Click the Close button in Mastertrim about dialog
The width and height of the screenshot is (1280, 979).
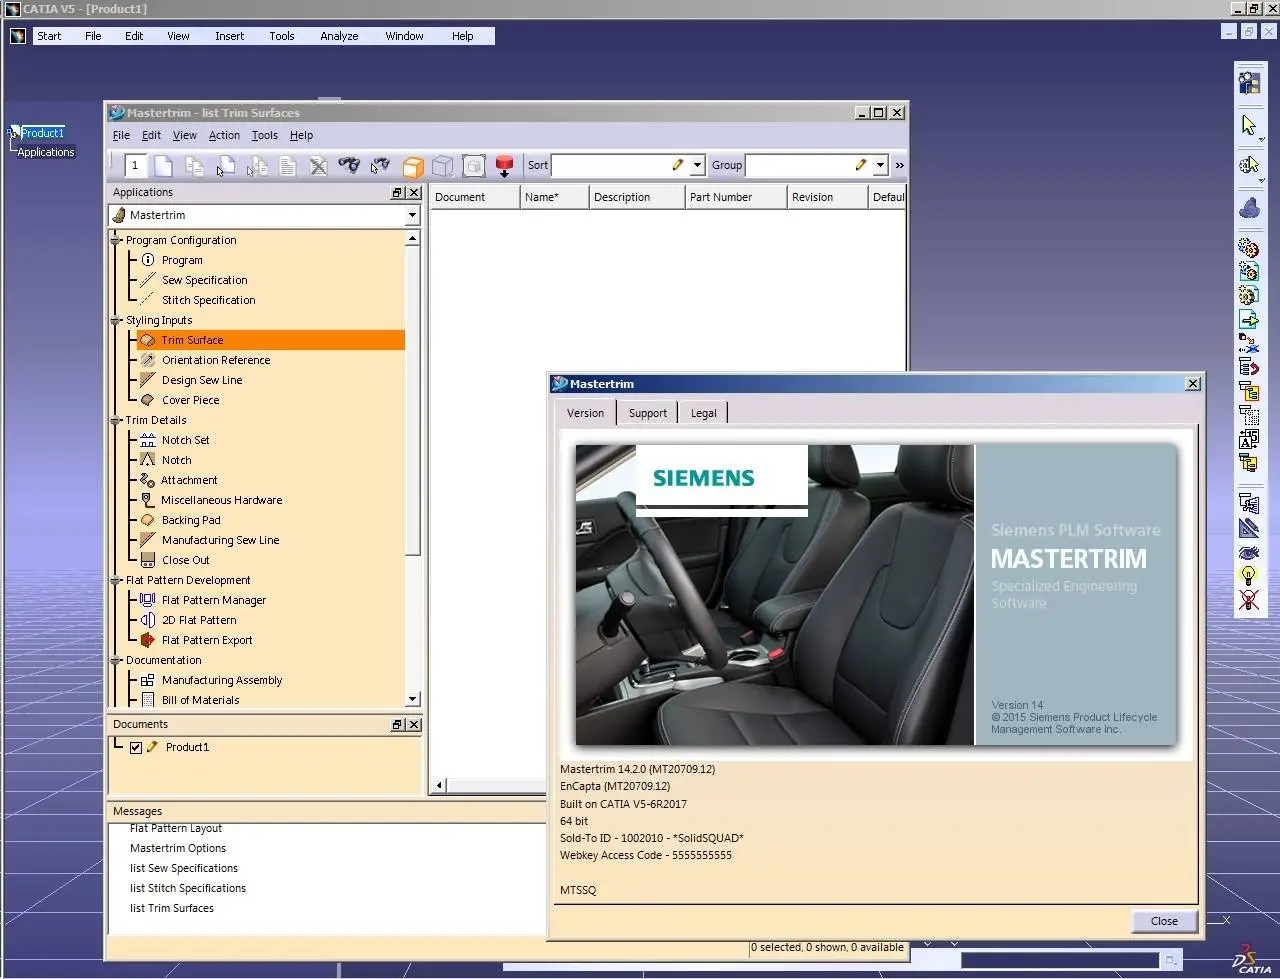point(1164,921)
